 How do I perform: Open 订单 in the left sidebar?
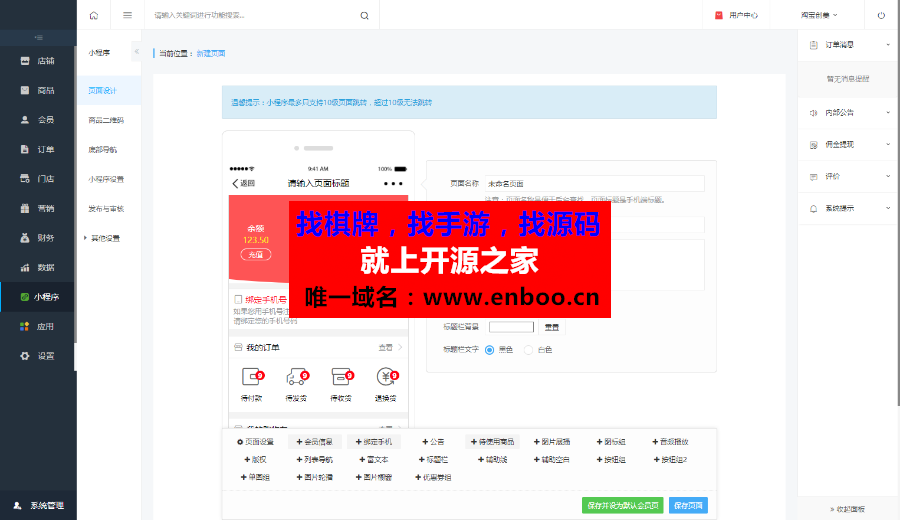[38, 149]
